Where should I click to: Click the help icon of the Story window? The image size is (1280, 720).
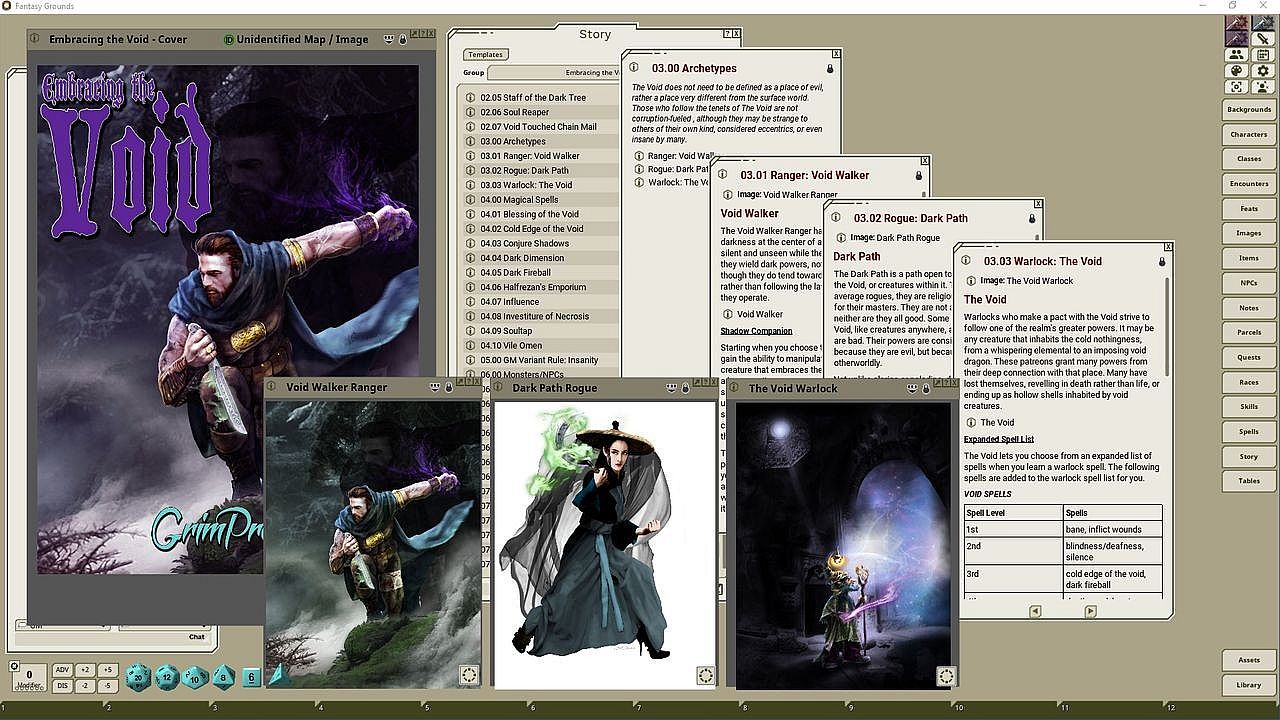click(727, 34)
